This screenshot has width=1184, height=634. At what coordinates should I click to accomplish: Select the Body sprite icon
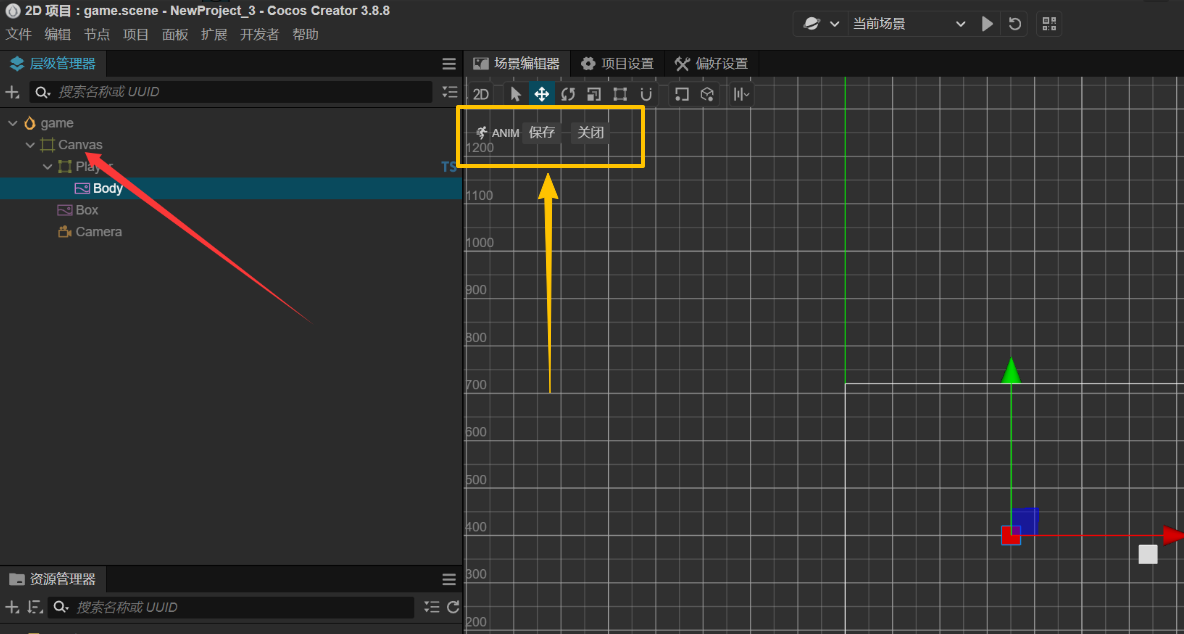pyautogui.click(x=82, y=189)
